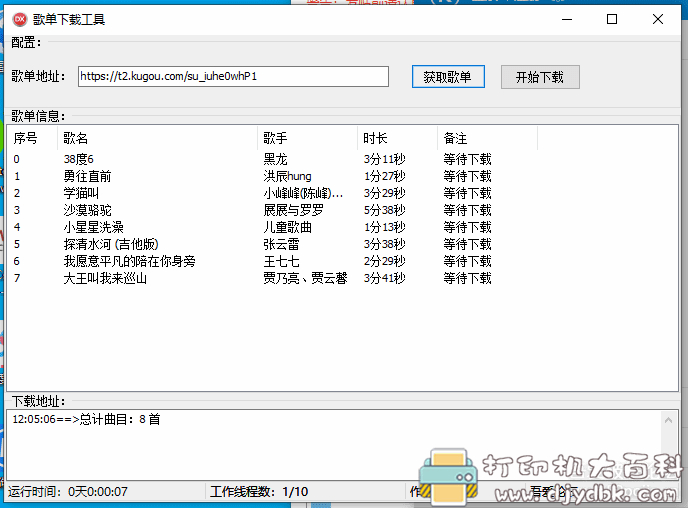Click the log scrollbar up arrow
The height and width of the screenshot is (508, 688).
[x=668, y=420]
